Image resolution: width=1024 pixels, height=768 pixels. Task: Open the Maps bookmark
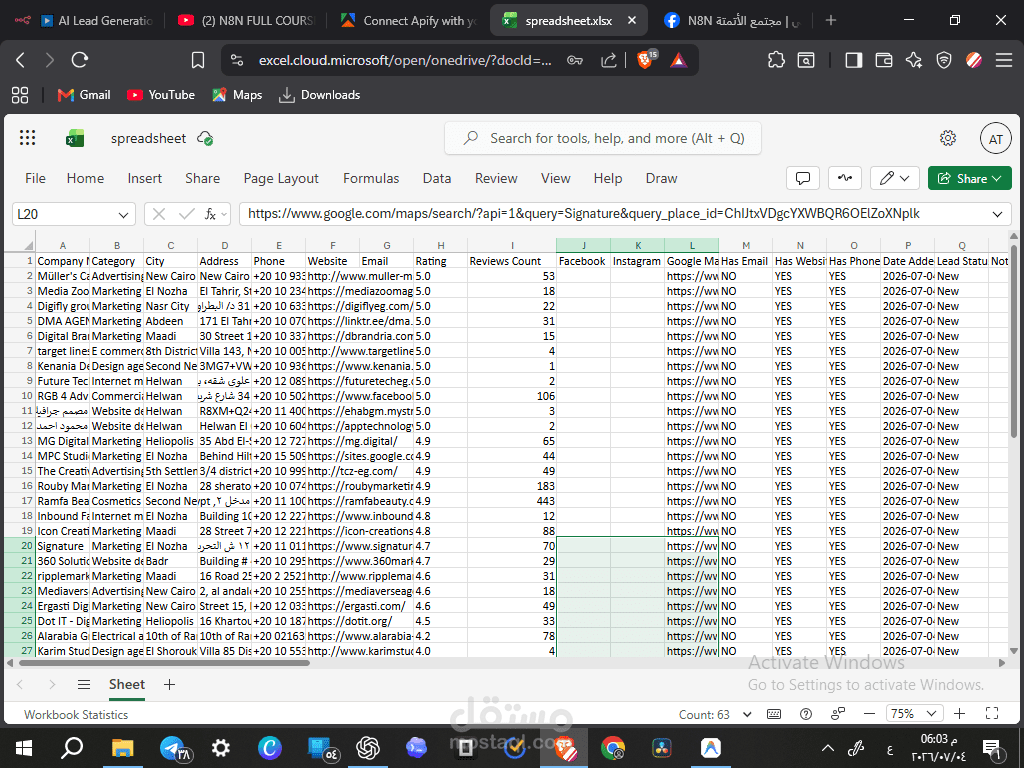[x=237, y=95]
